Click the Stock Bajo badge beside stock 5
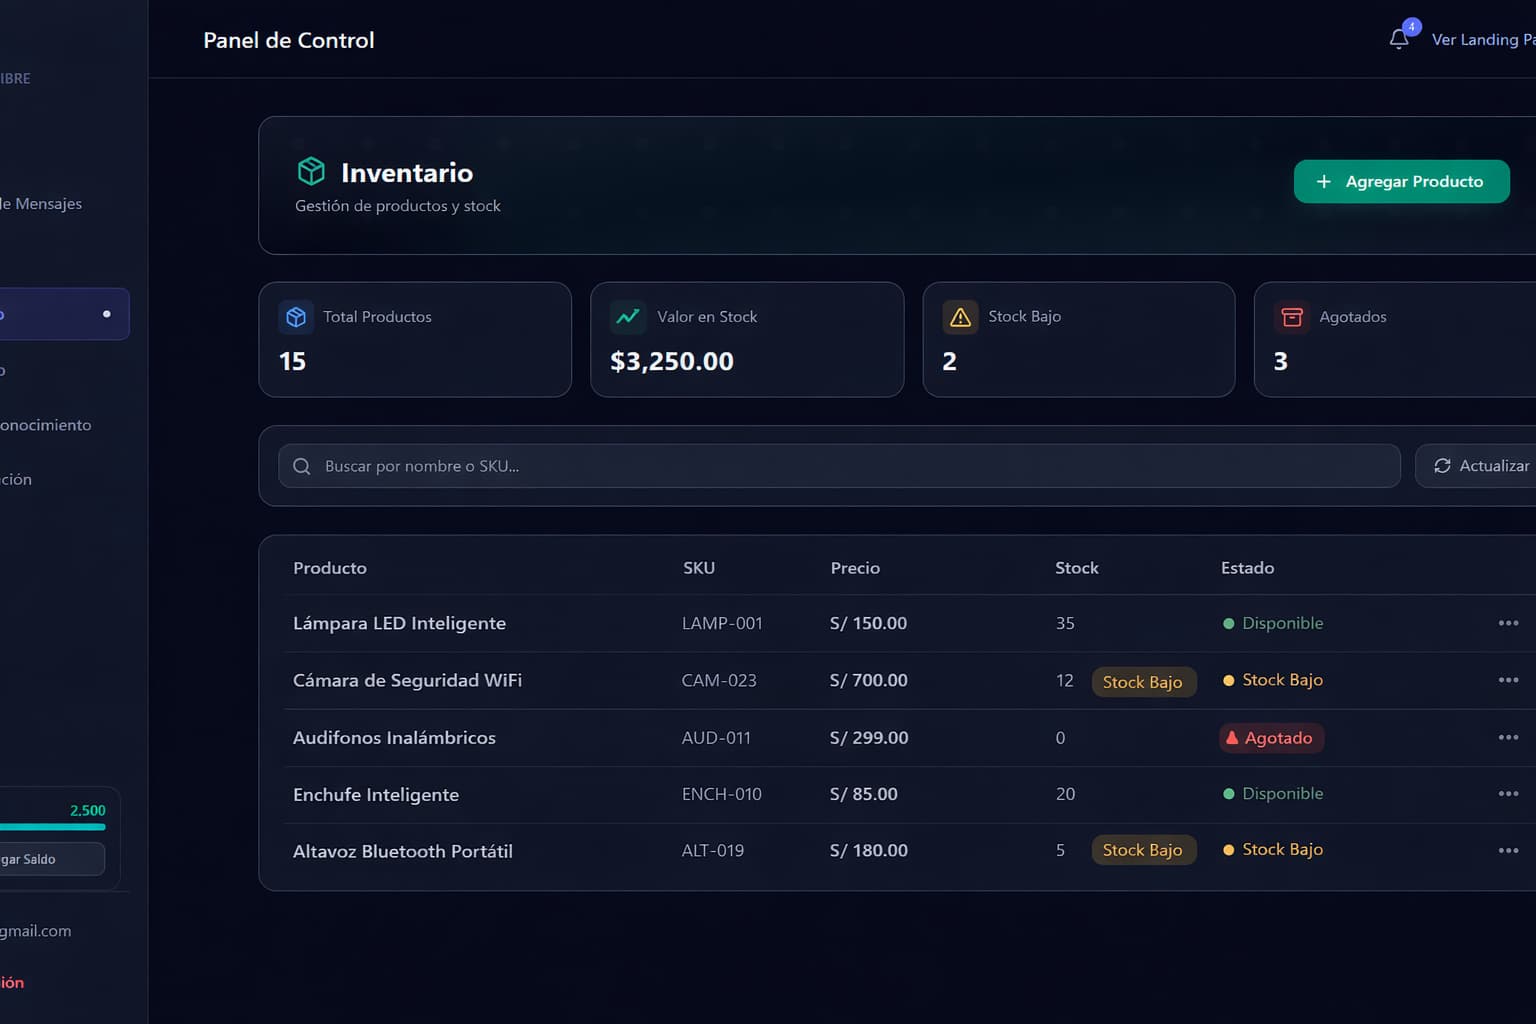 pyautogui.click(x=1143, y=850)
